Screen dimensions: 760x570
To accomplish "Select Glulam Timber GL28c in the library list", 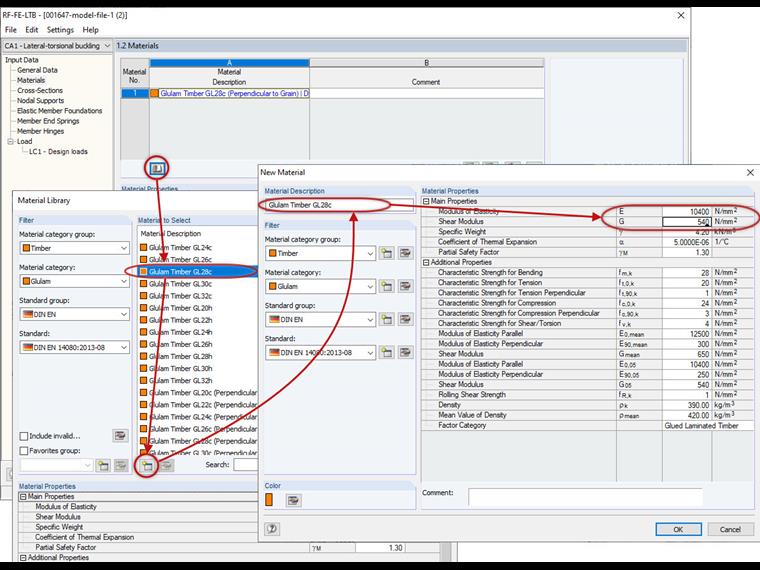I will [x=198, y=271].
